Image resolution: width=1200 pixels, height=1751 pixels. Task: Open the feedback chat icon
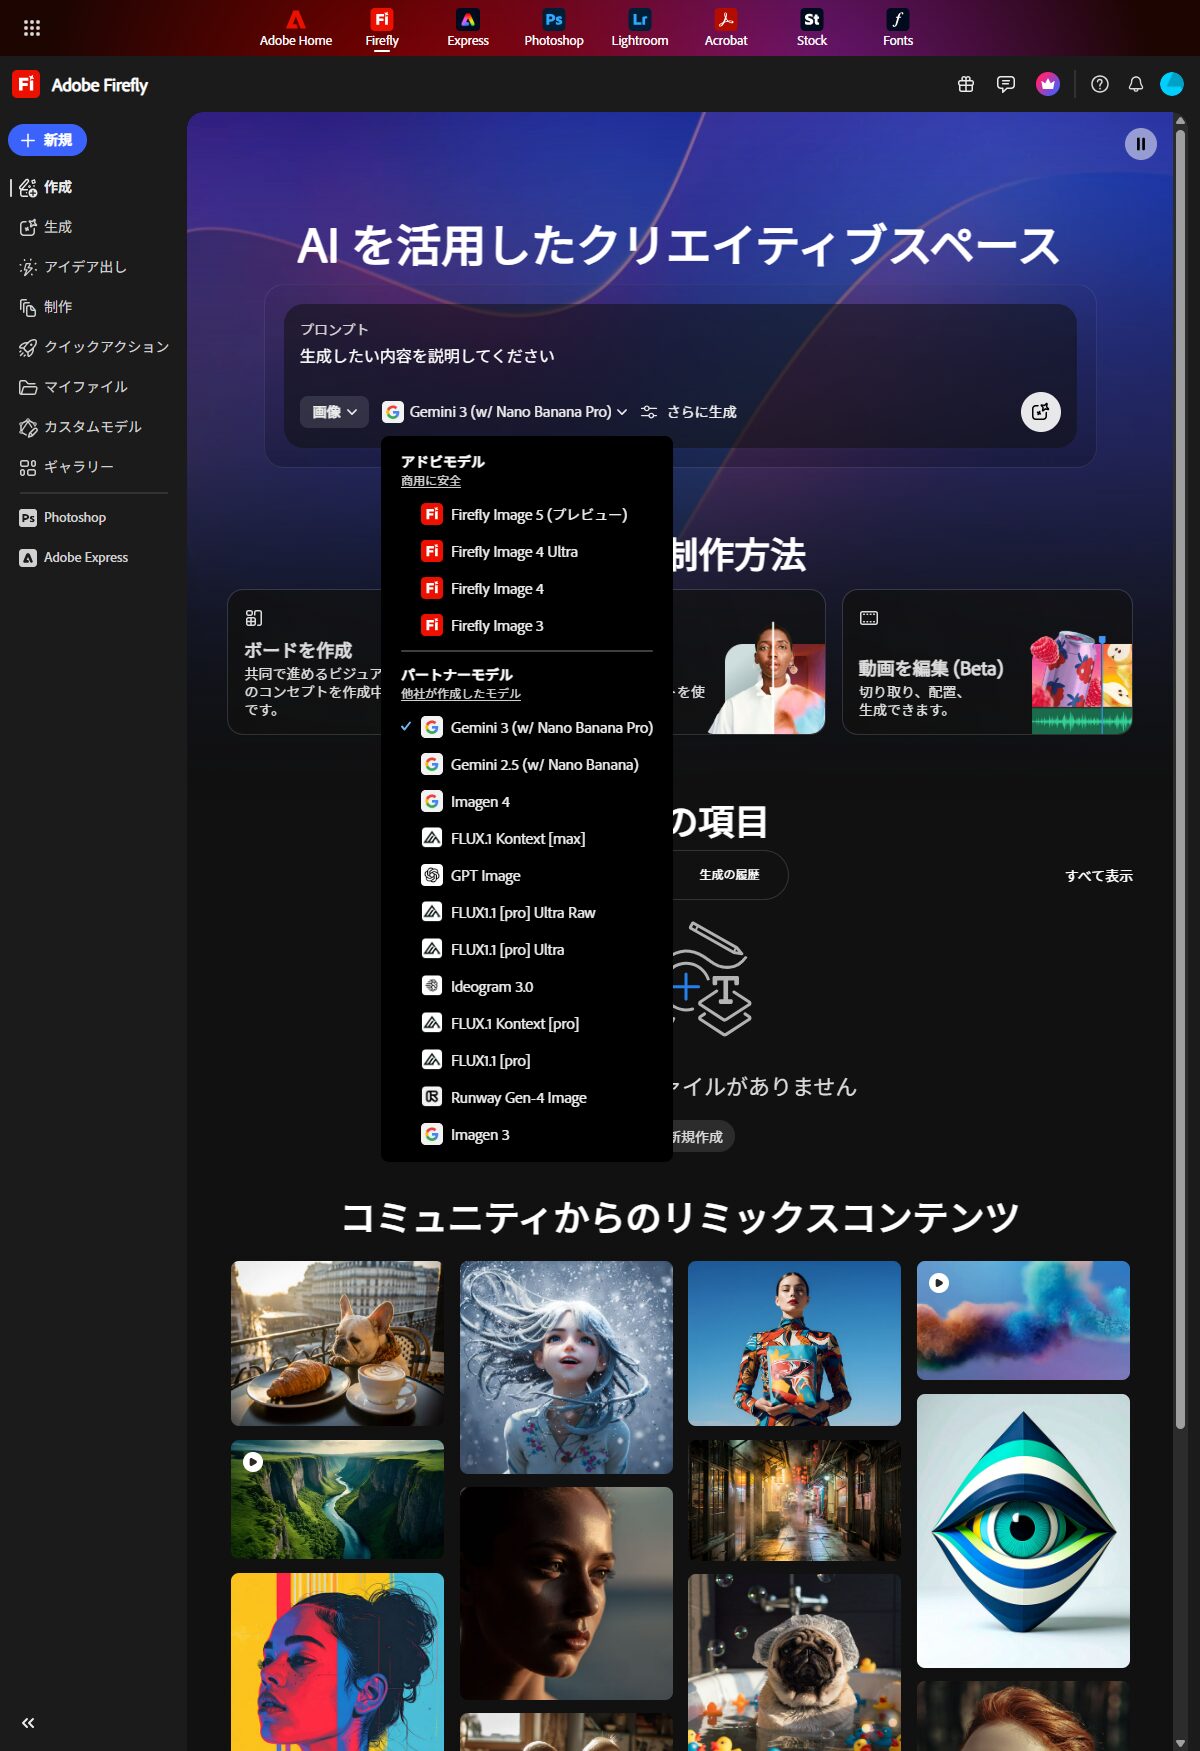click(1006, 84)
